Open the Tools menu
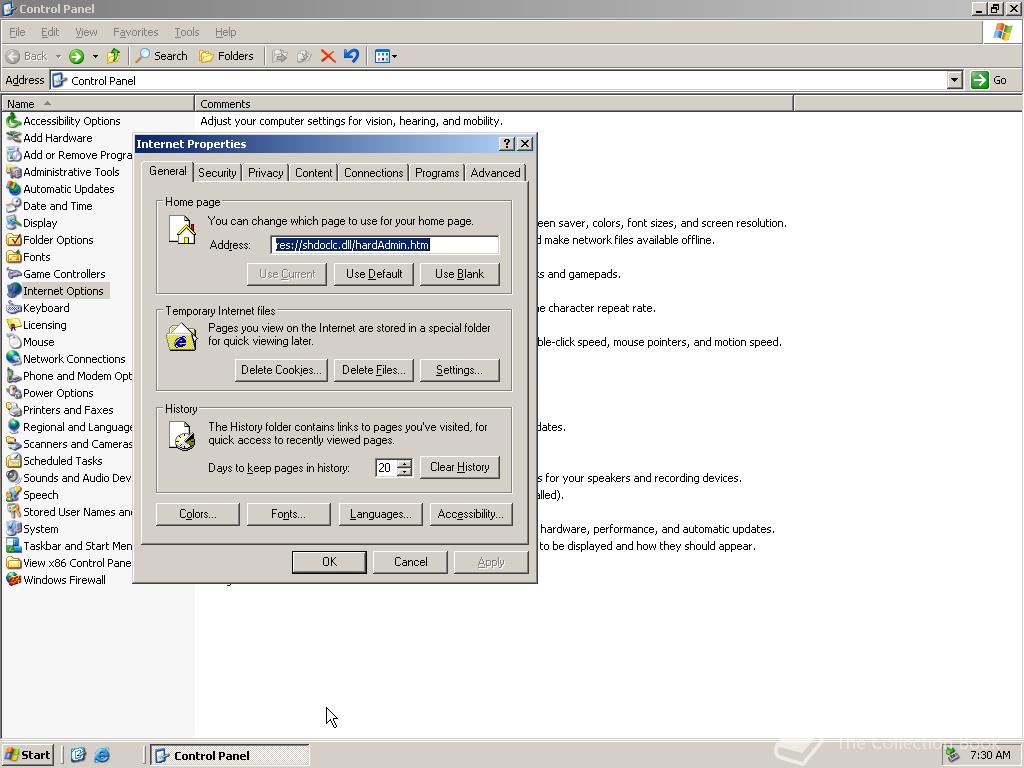Screen dimensions: 1024x768 coord(186,32)
